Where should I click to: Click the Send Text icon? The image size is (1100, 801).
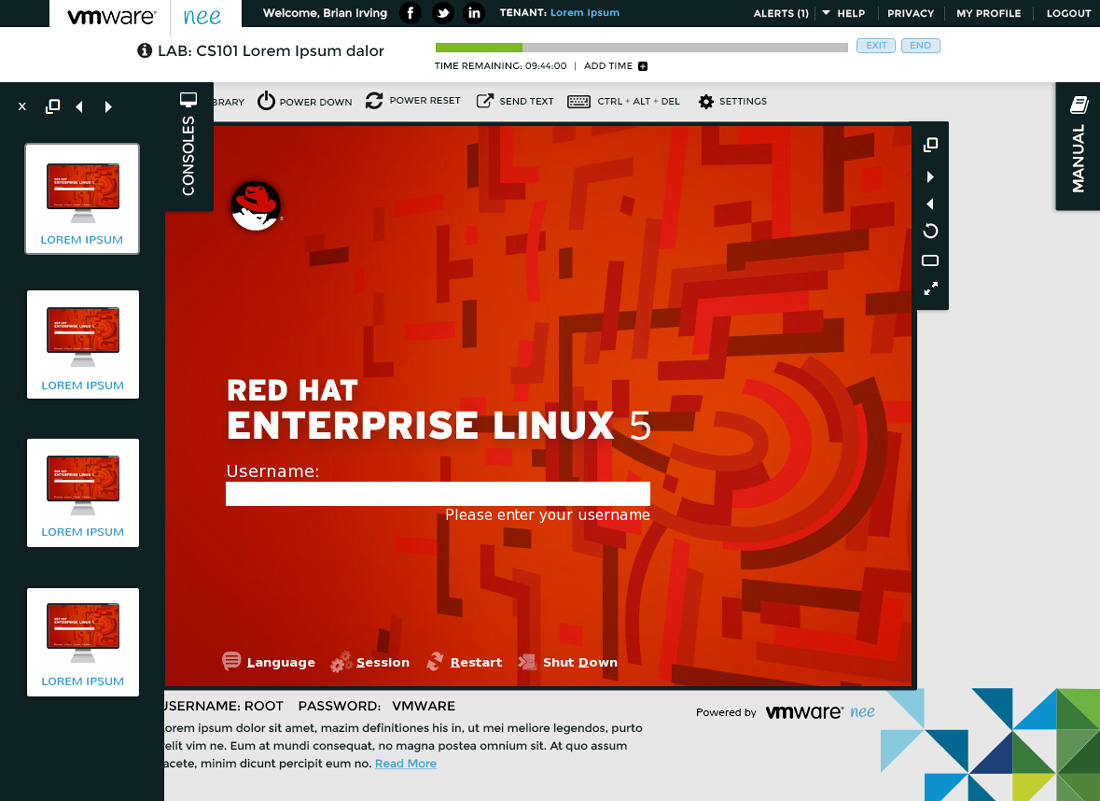point(485,101)
